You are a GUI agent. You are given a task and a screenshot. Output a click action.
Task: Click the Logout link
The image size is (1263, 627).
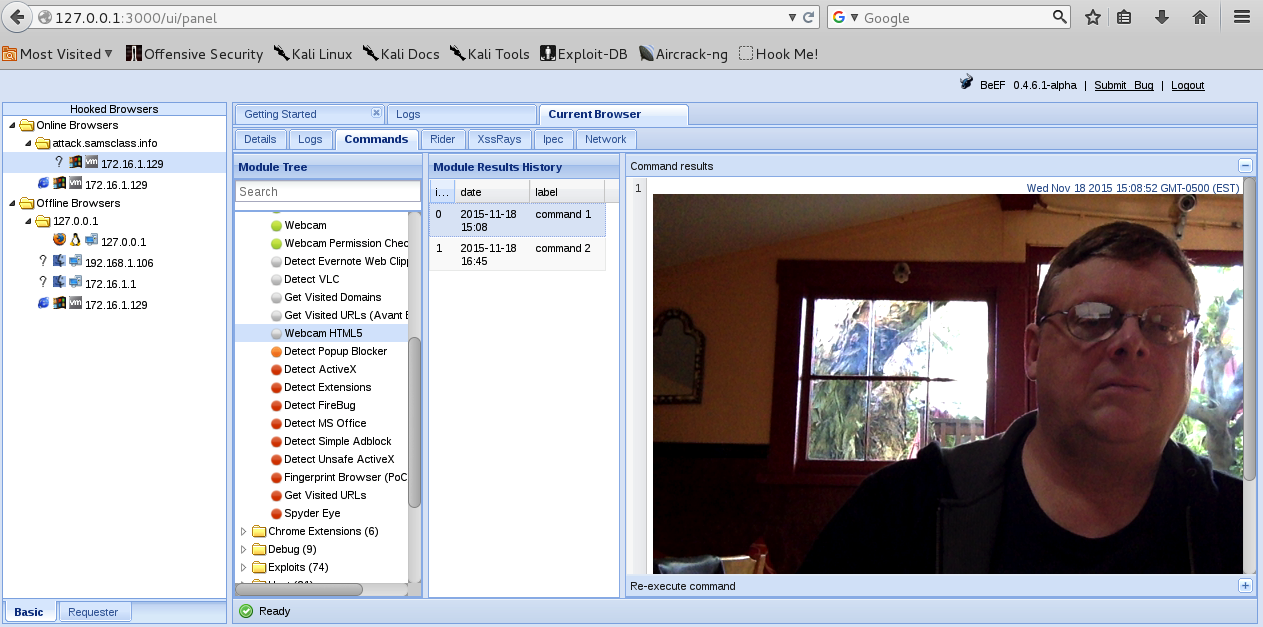(x=1187, y=85)
